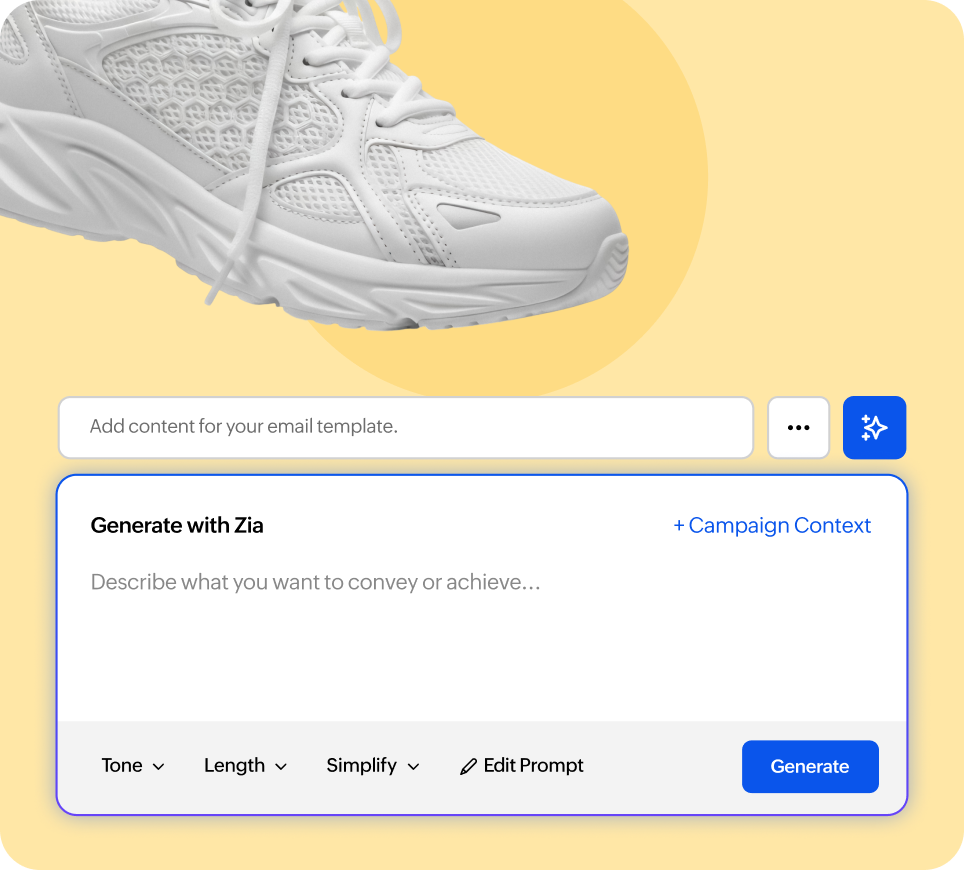964x870 pixels.
Task: Expand the Simplify options dropdown
Action: pyautogui.click(x=373, y=765)
